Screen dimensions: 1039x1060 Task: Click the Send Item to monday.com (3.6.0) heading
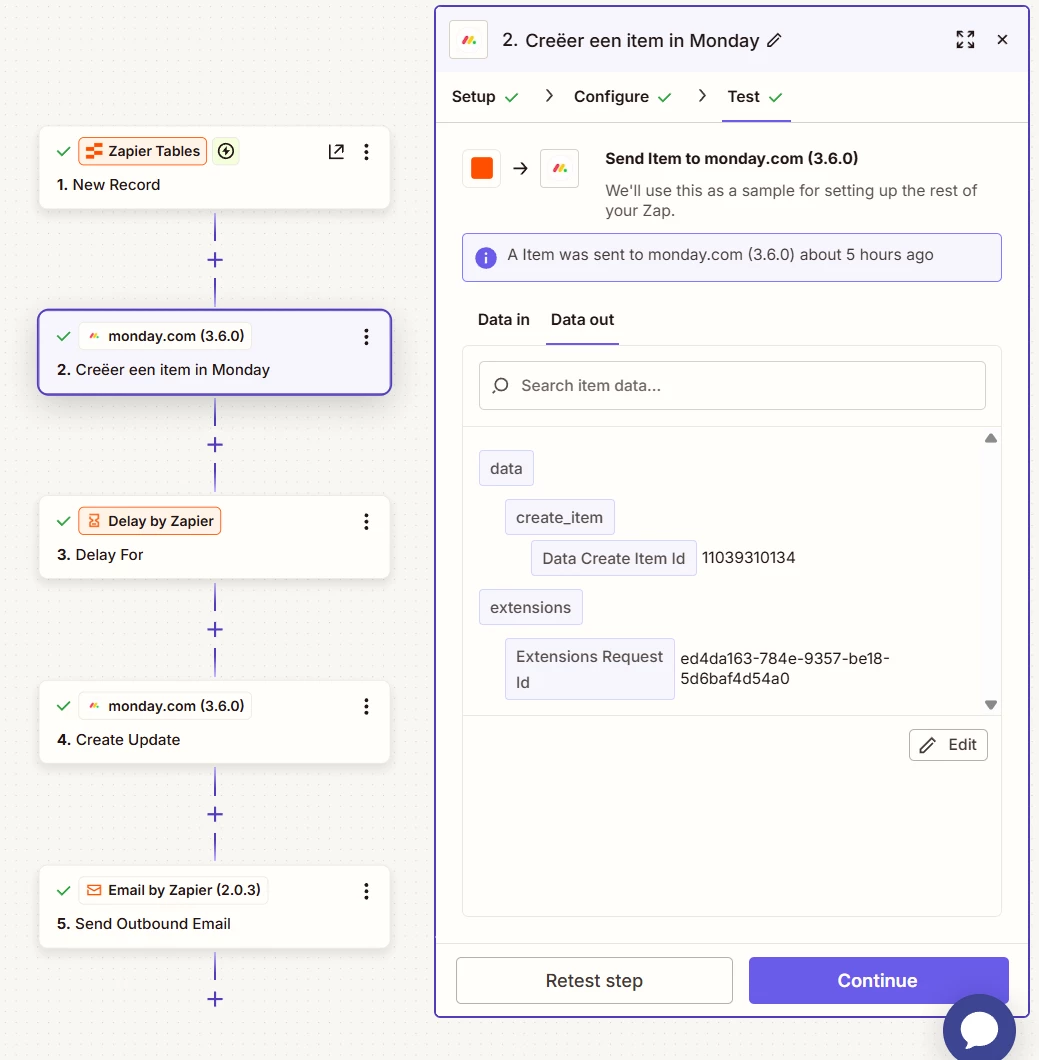[731, 158]
